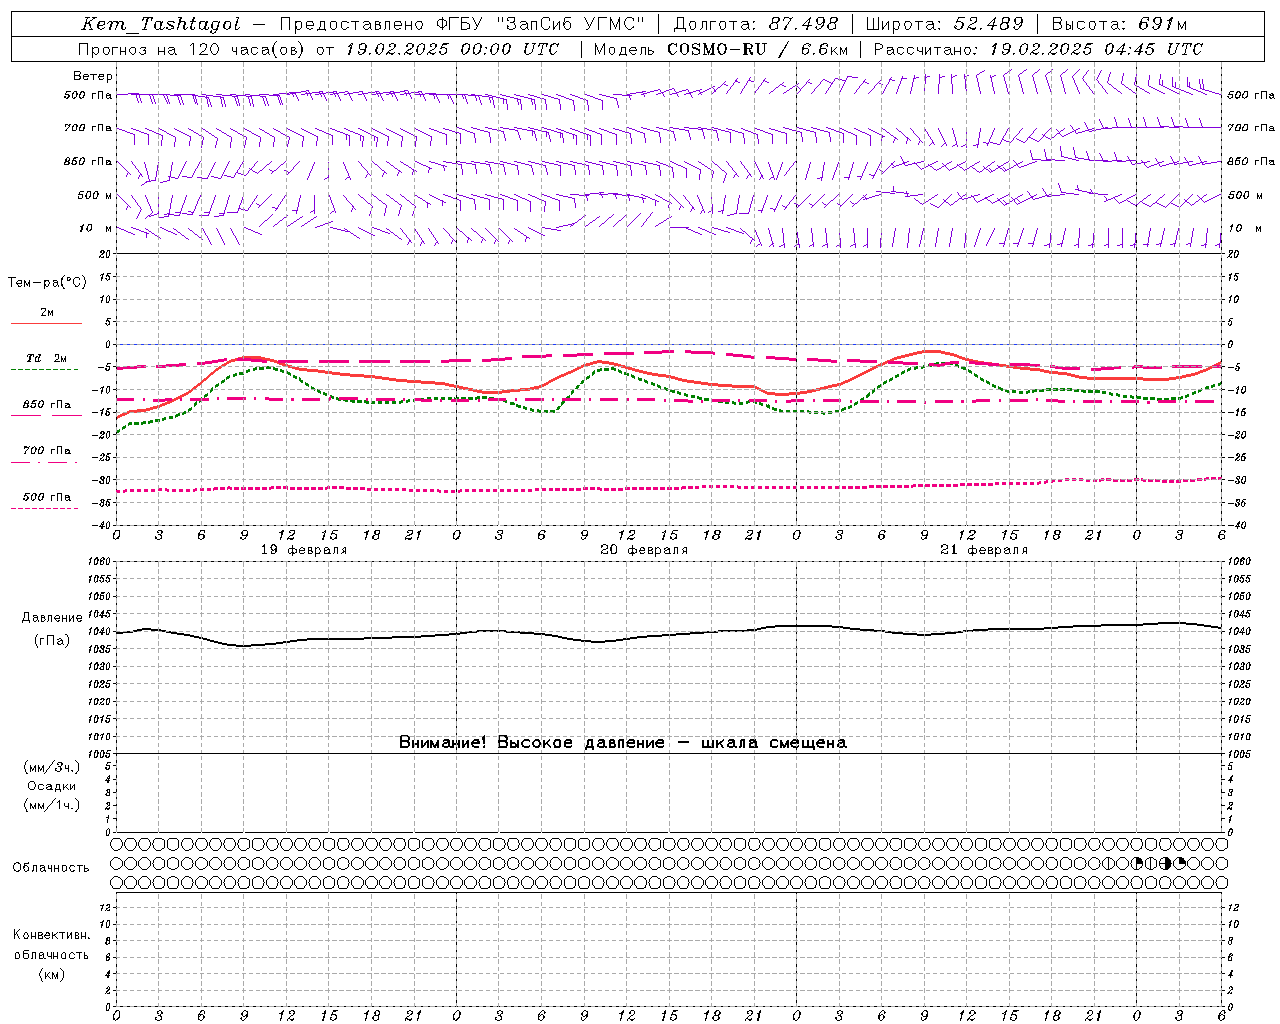Click the Давление pressure panel label
This screenshot has width=1280, height=1024.
[x=52, y=618]
